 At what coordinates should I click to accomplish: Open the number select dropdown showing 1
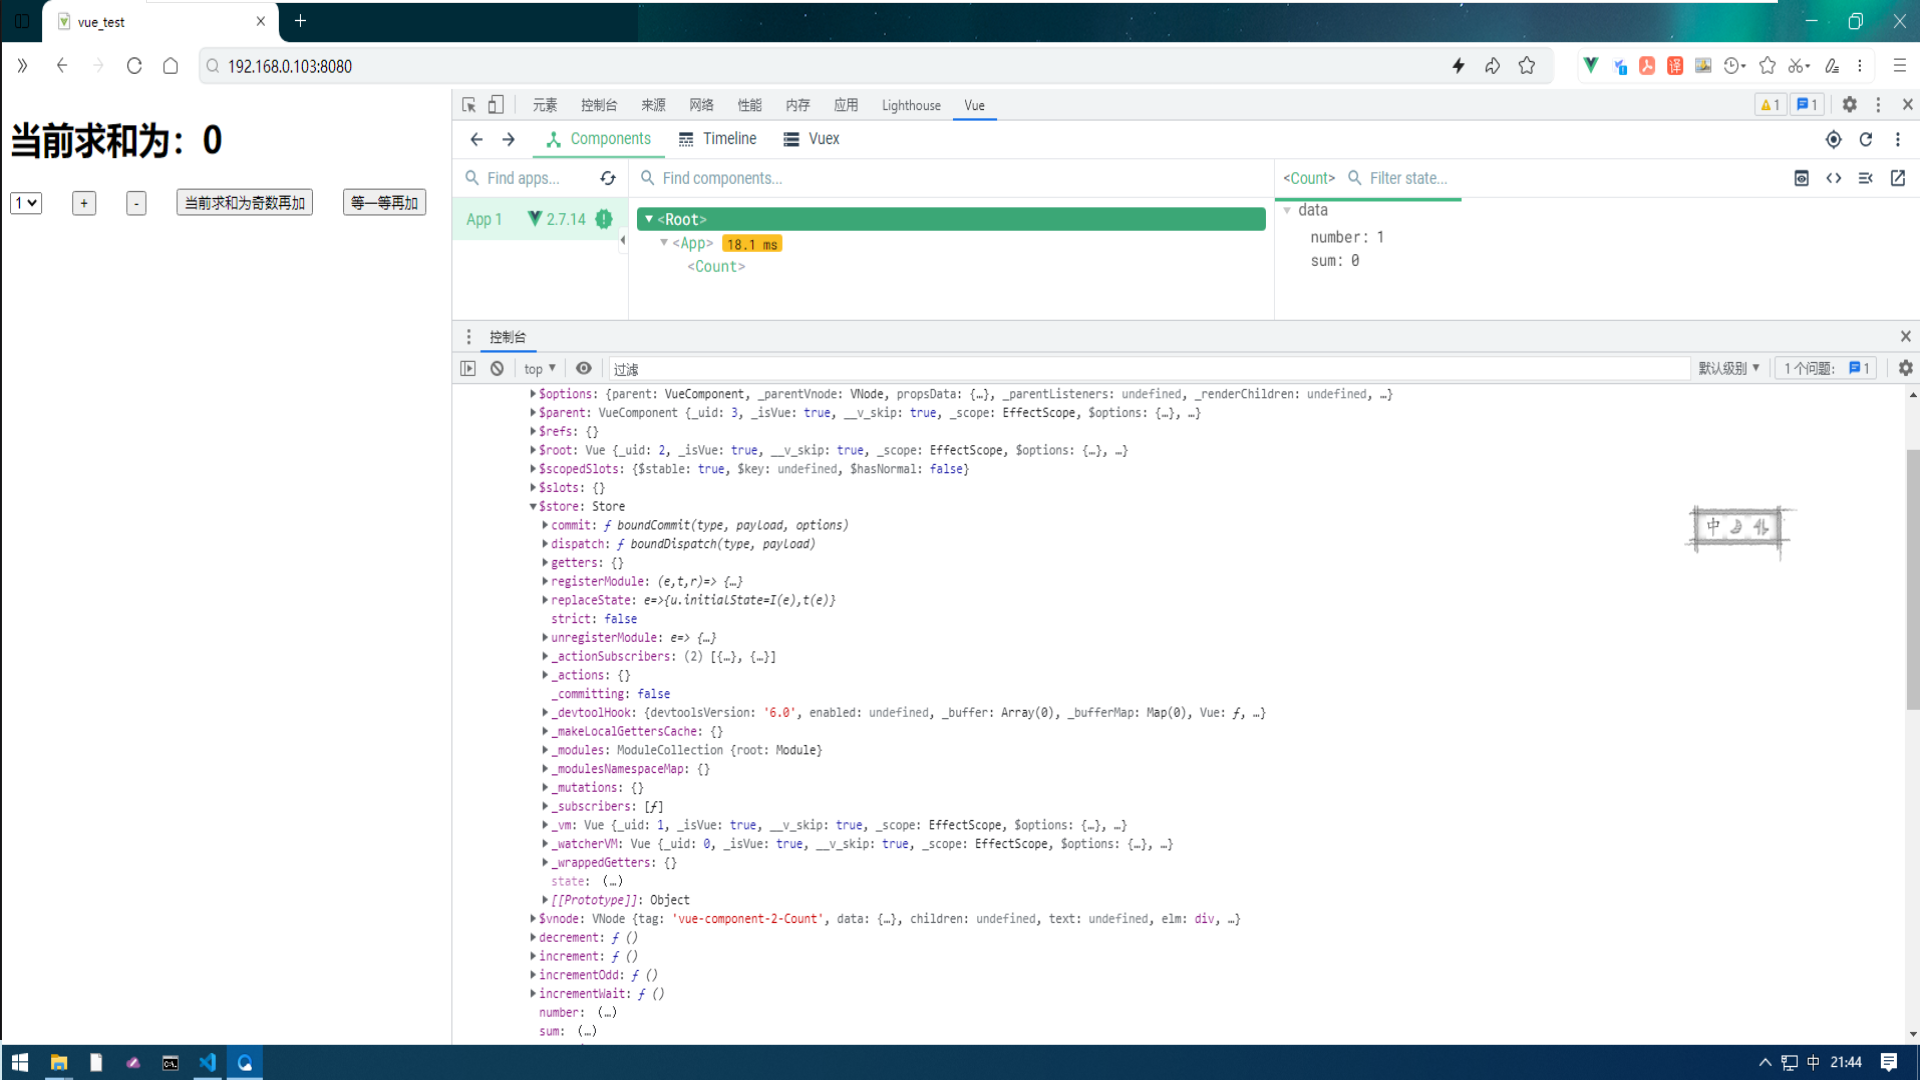click(26, 203)
